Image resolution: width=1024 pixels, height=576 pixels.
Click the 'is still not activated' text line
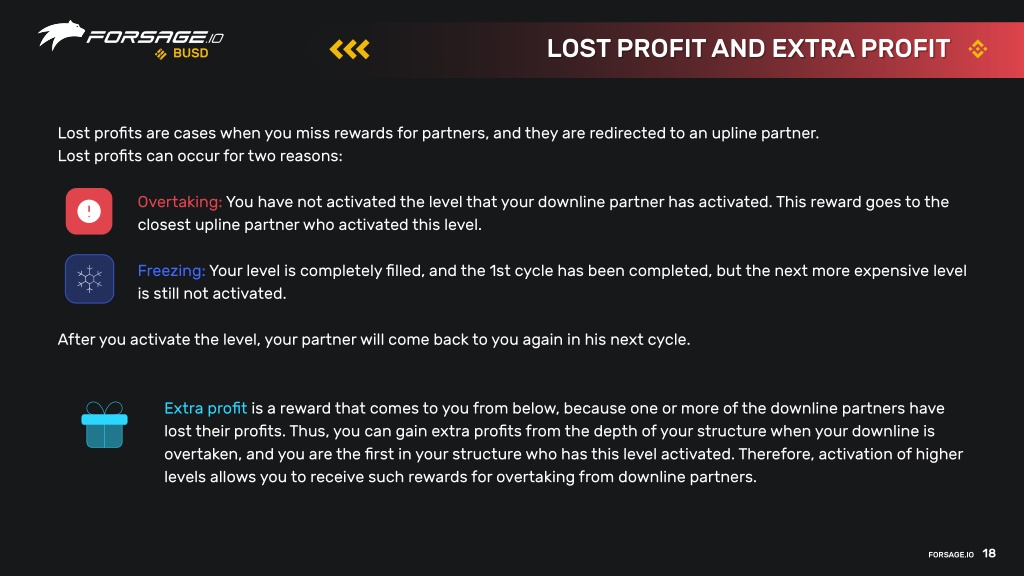(212, 293)
